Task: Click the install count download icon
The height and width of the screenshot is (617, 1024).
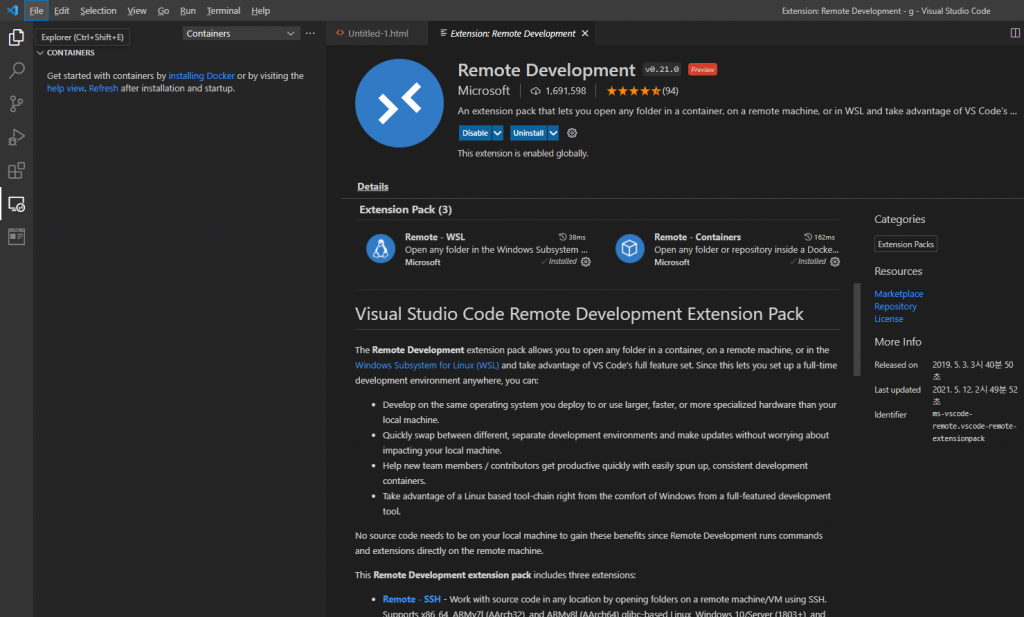Action: point(536,91)
